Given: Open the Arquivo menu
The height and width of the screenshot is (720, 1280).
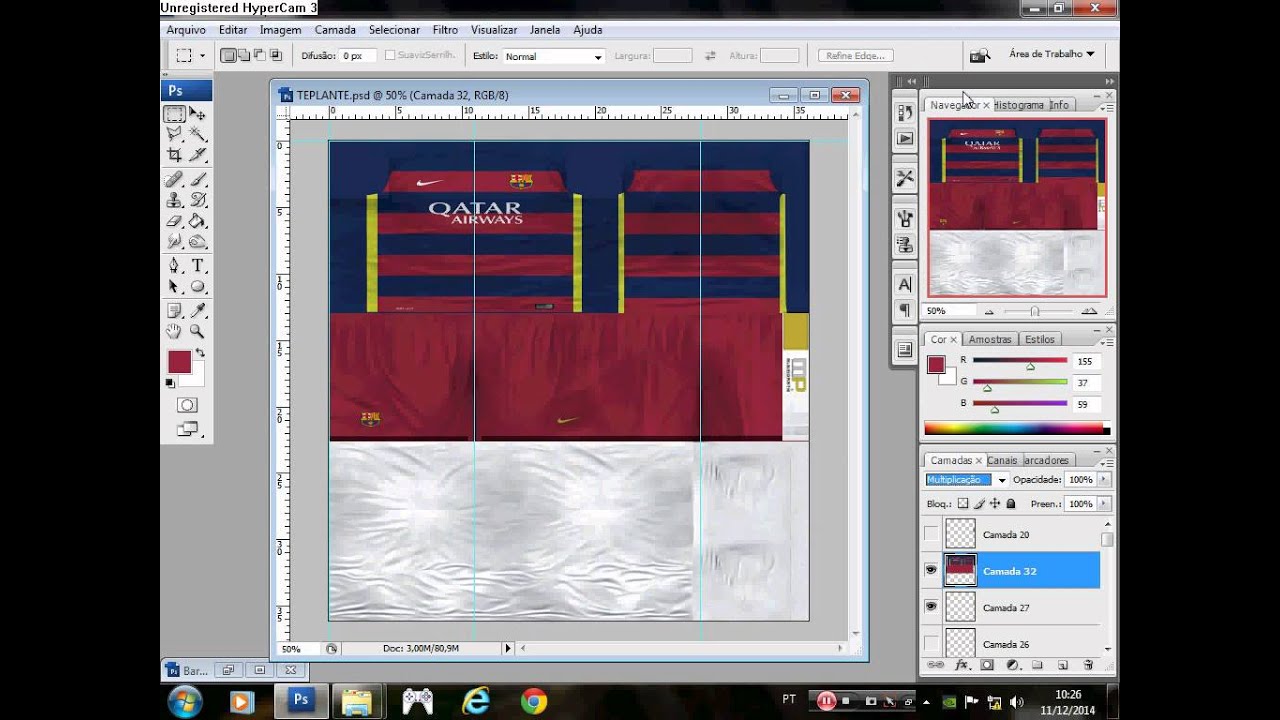Looking at the screenshot, I should tap(186, 30).
